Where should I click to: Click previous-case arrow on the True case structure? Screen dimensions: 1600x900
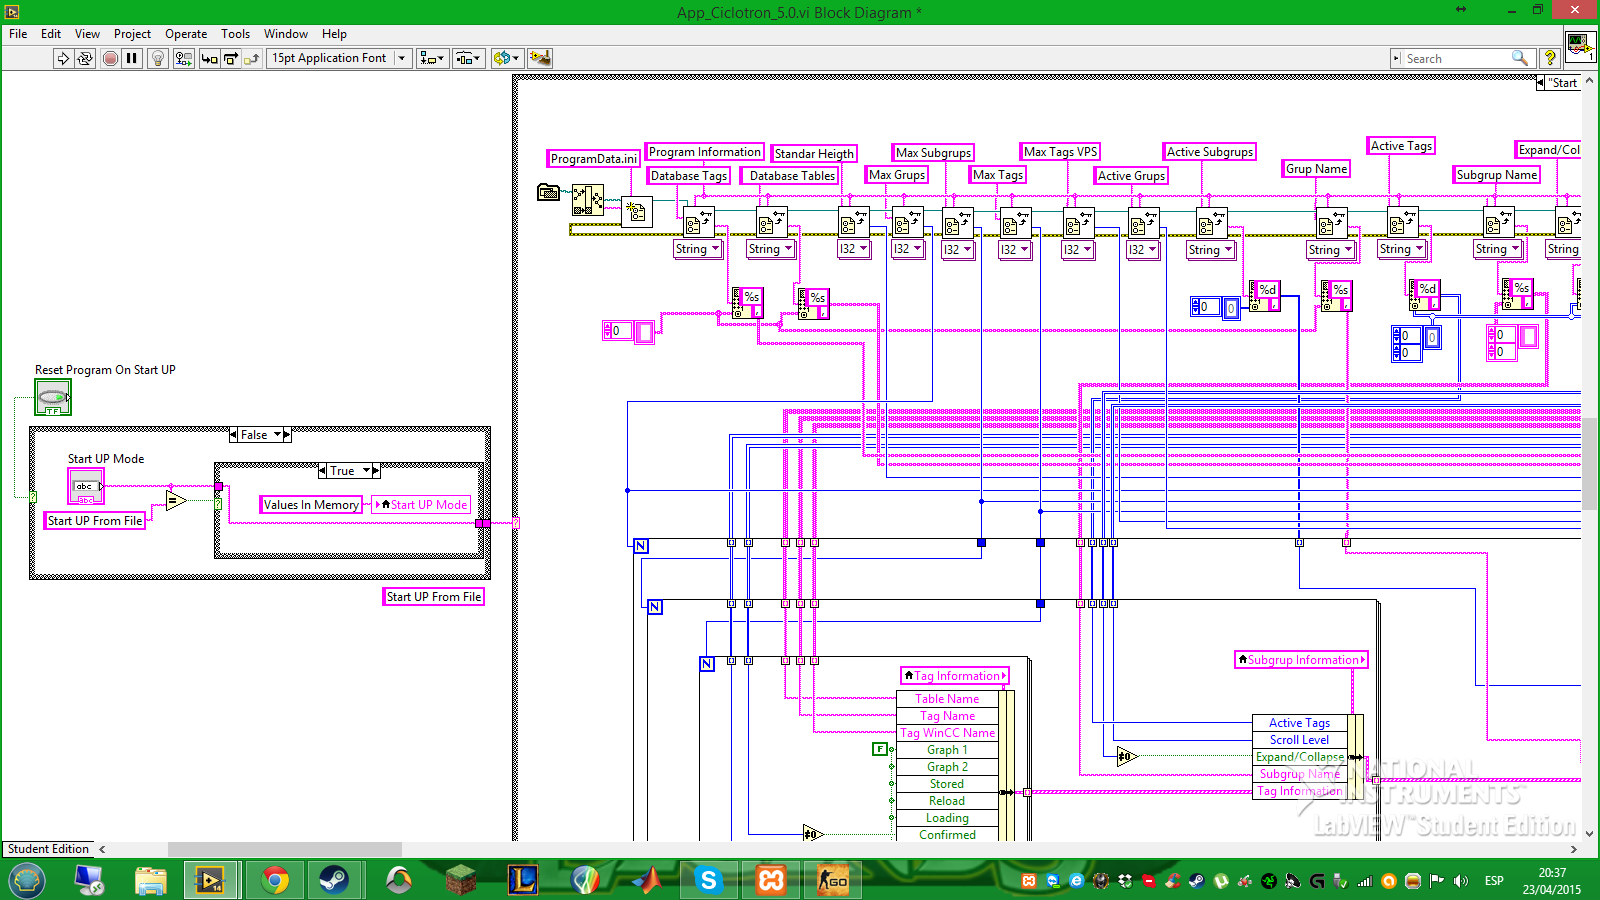323,471
